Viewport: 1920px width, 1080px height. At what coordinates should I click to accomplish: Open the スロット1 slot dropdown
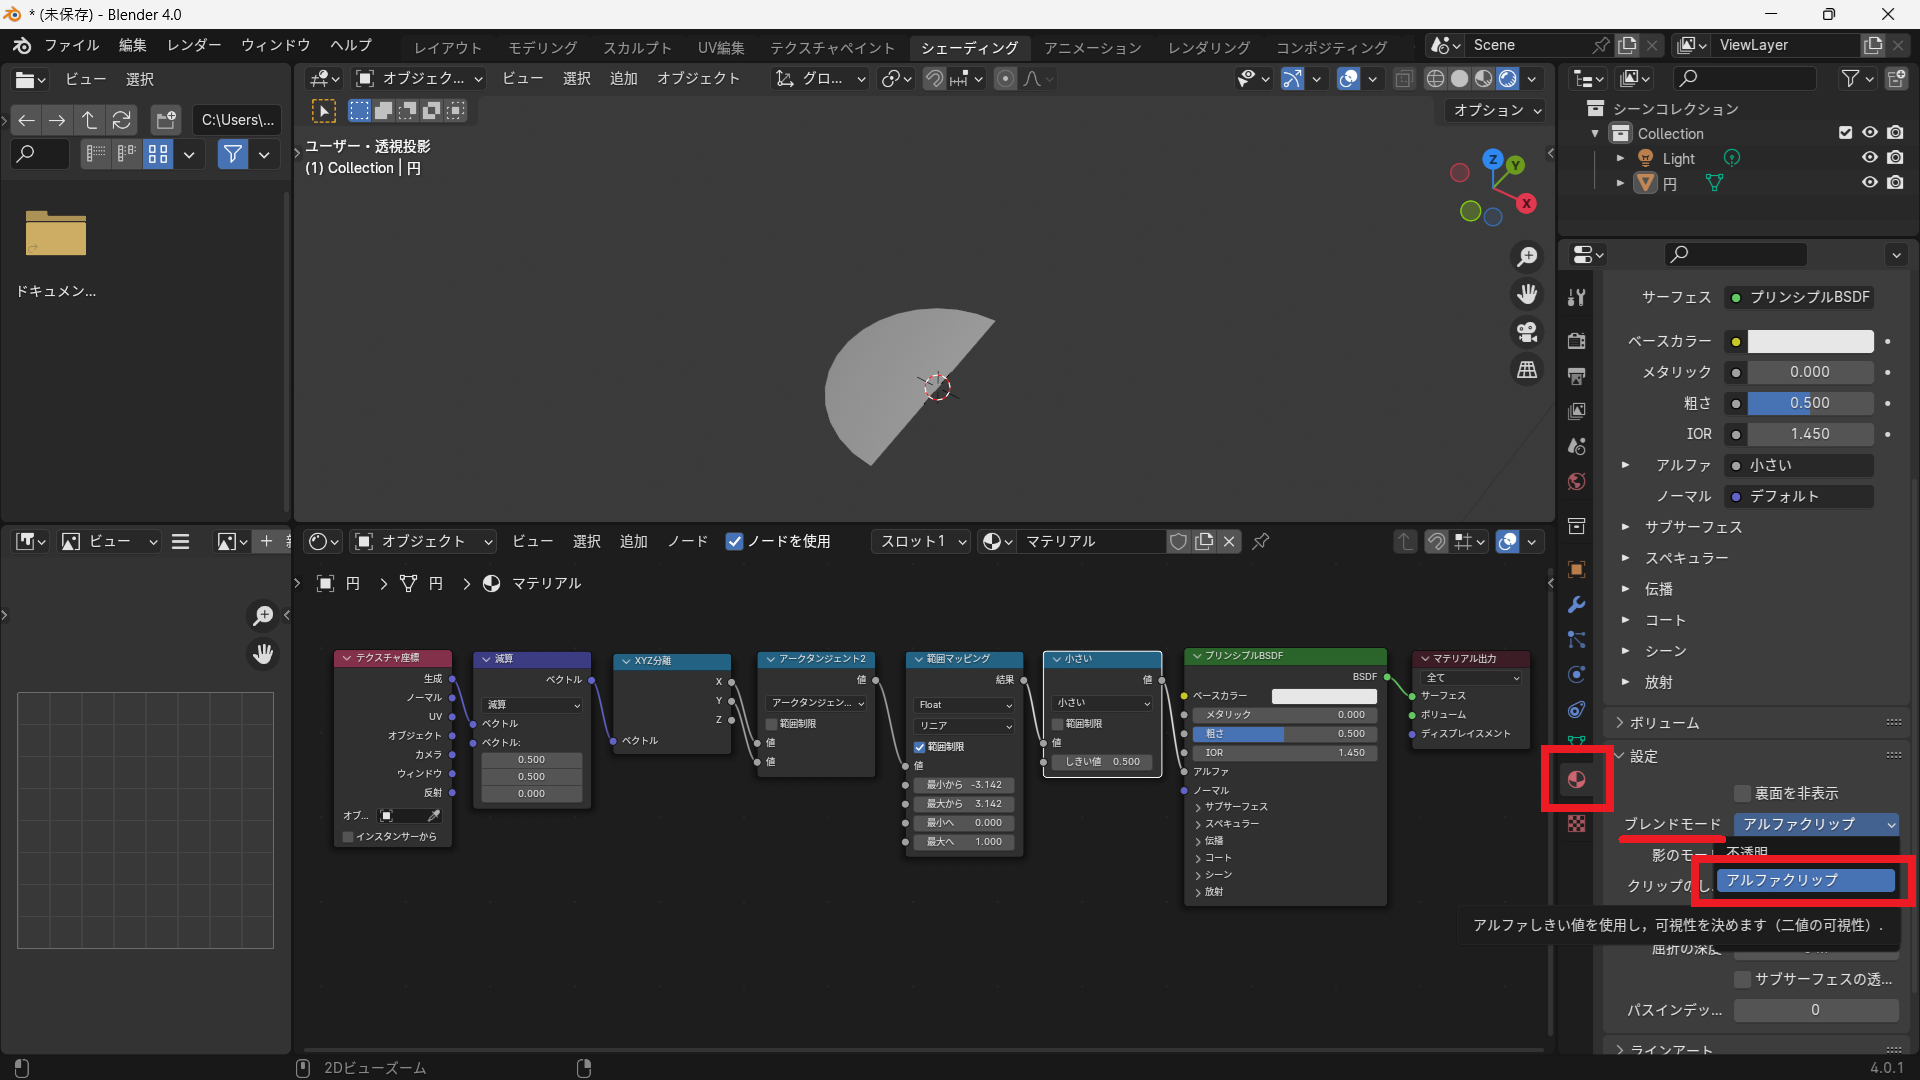click(921, 541)
